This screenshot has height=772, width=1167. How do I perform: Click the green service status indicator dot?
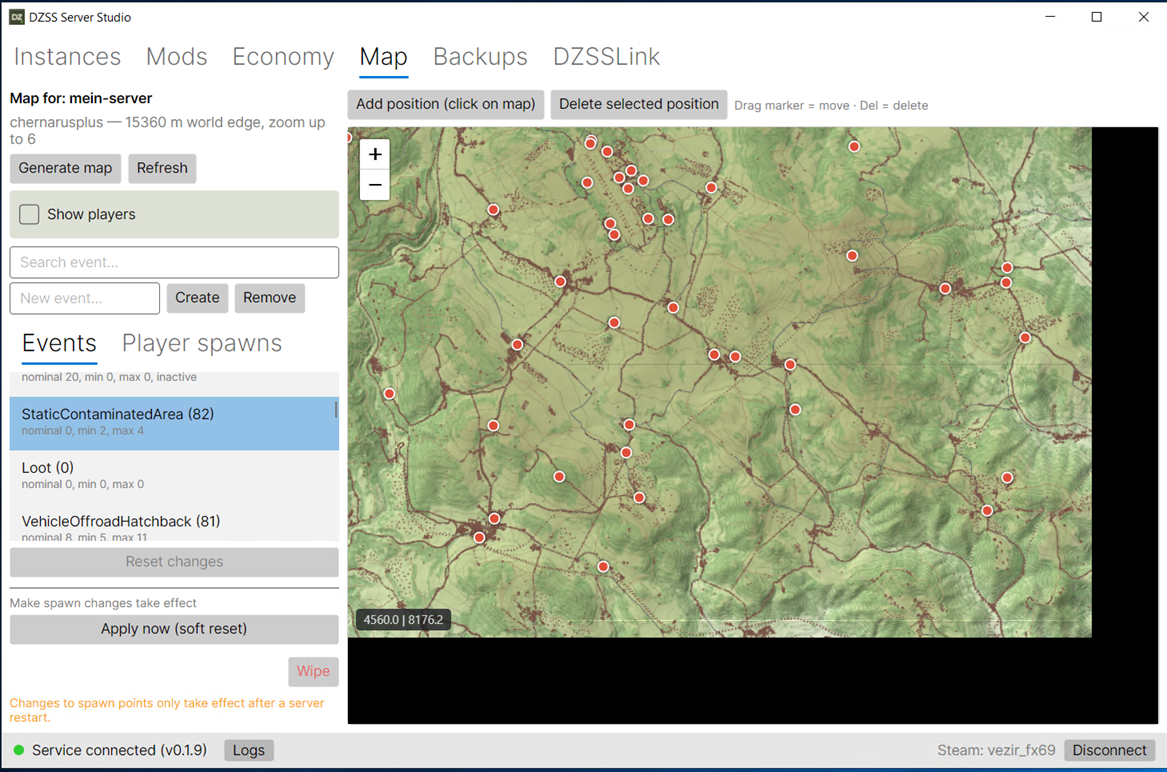[x=19, y=750]
